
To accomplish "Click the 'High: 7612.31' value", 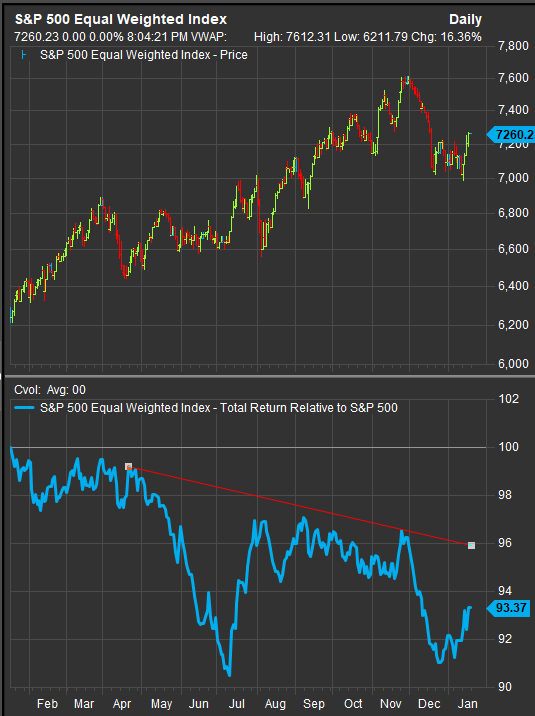I will (292, 37).
